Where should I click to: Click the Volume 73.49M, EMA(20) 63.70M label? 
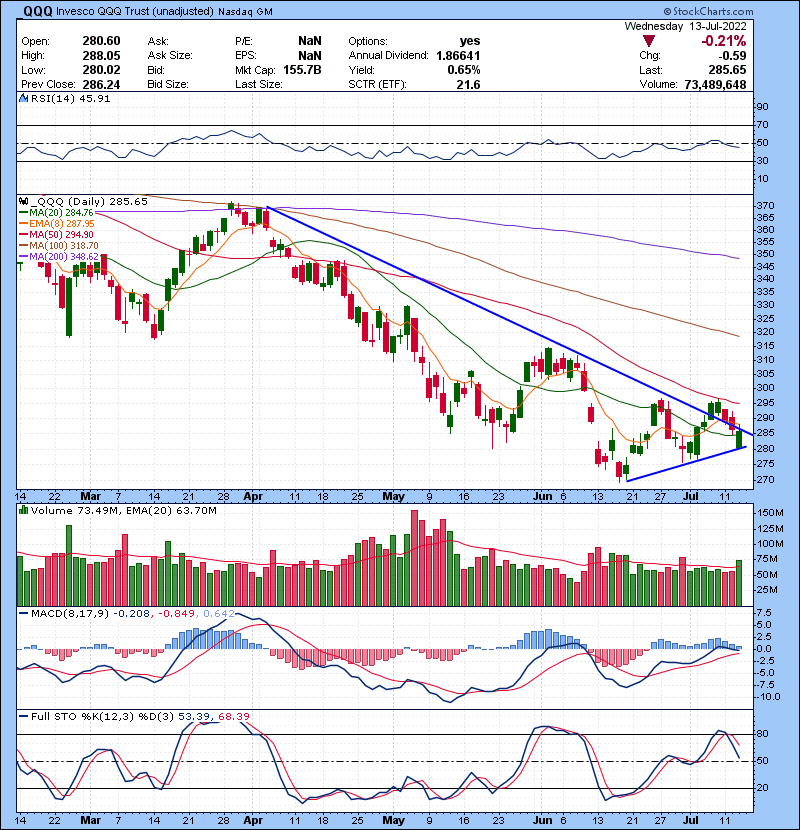click(124, 510)
